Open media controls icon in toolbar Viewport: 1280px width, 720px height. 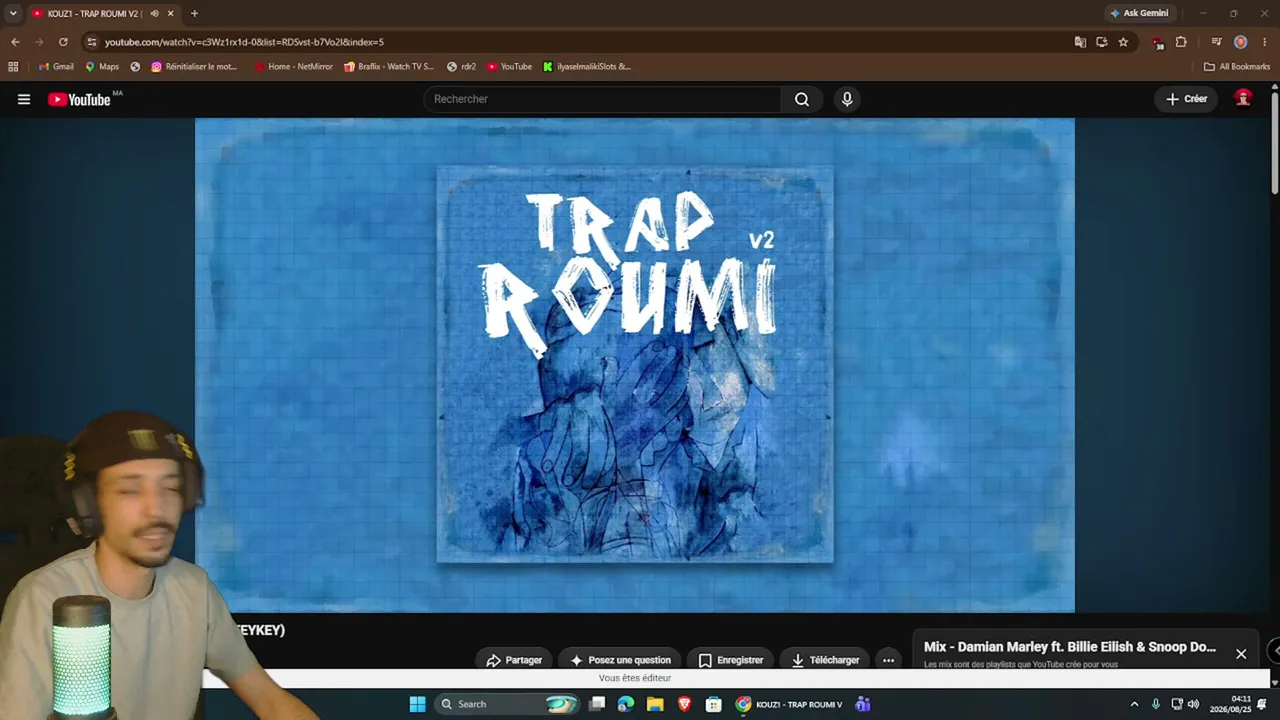click(1216, 42)
